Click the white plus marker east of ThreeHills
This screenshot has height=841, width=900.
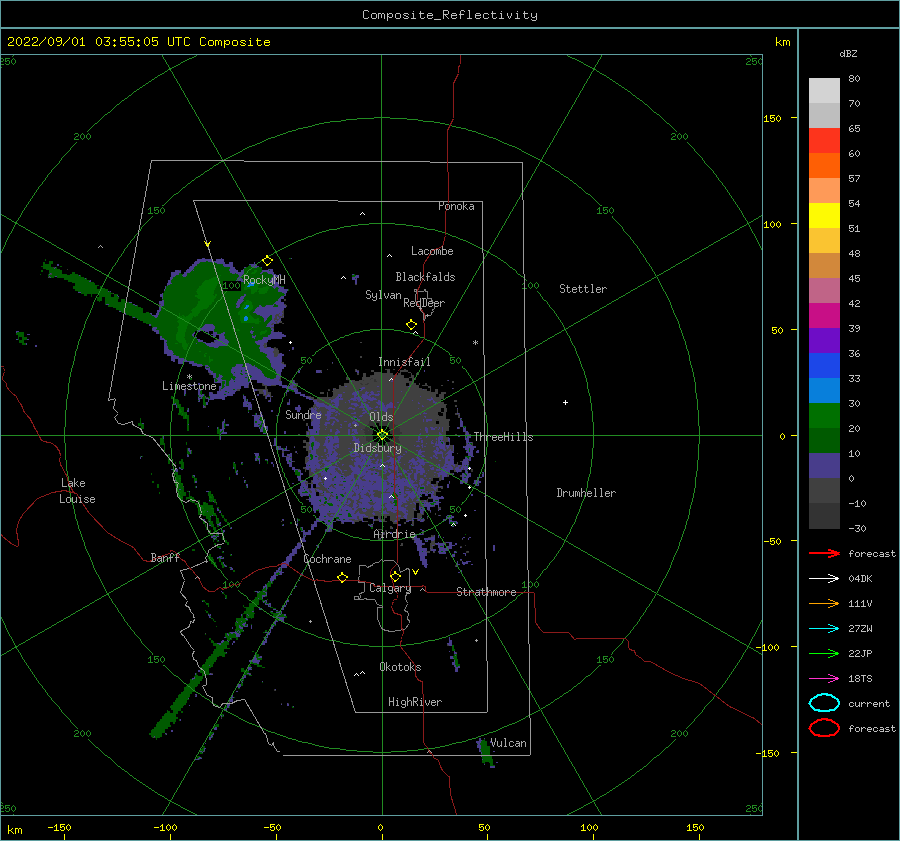click(x=565, y=402)
